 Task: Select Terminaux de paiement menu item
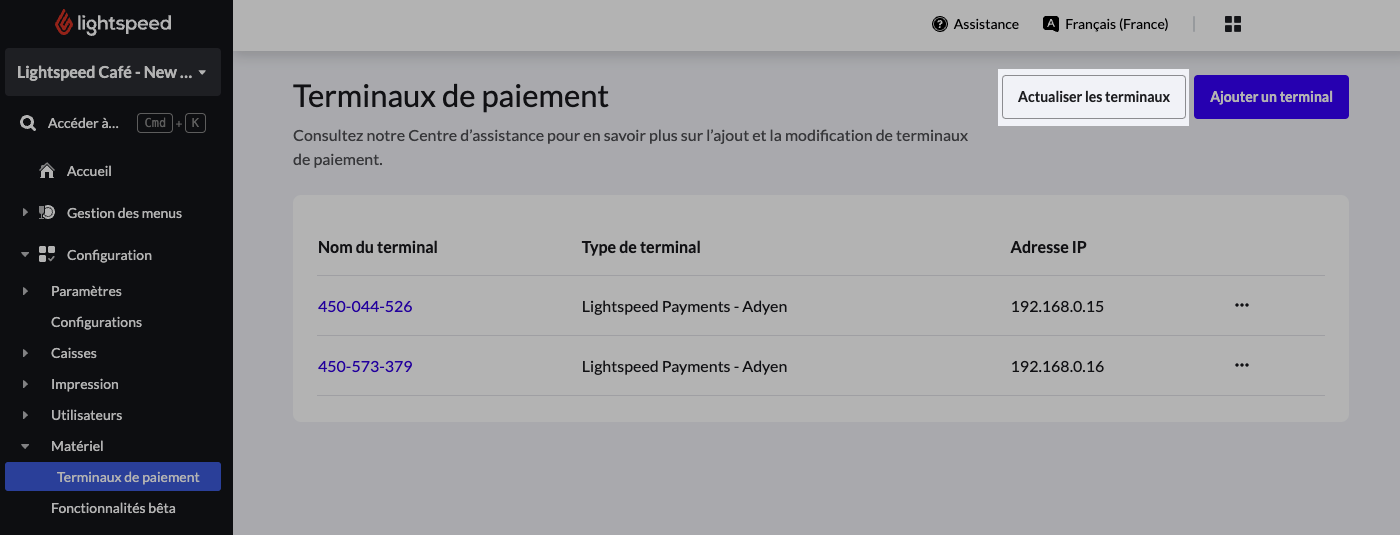[x=113, y=477]
